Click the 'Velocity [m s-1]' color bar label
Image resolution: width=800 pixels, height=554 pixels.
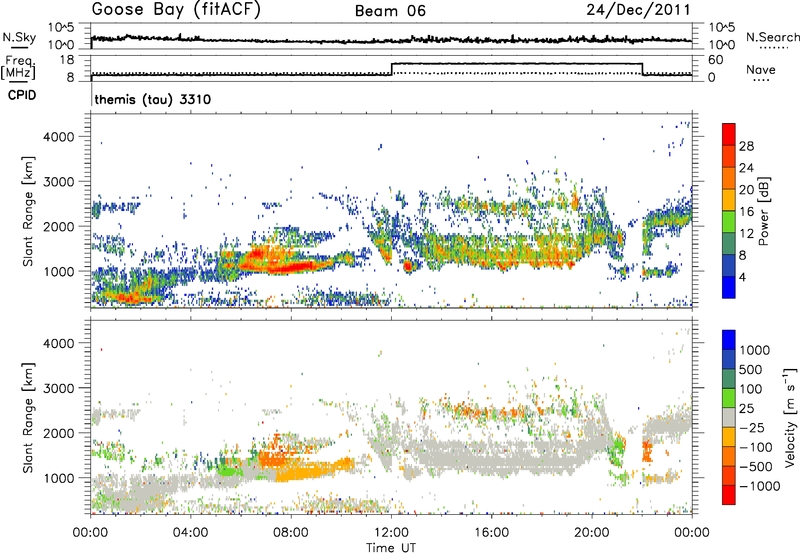[x=790, y=416]
